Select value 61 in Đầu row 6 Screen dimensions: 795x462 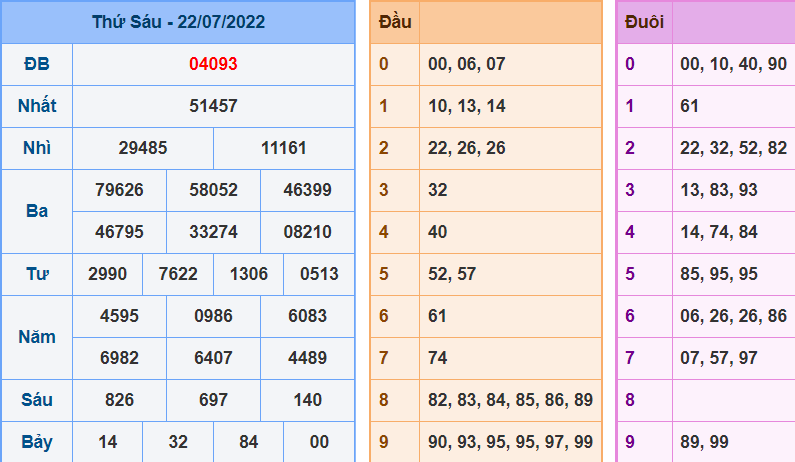[437, 316]
